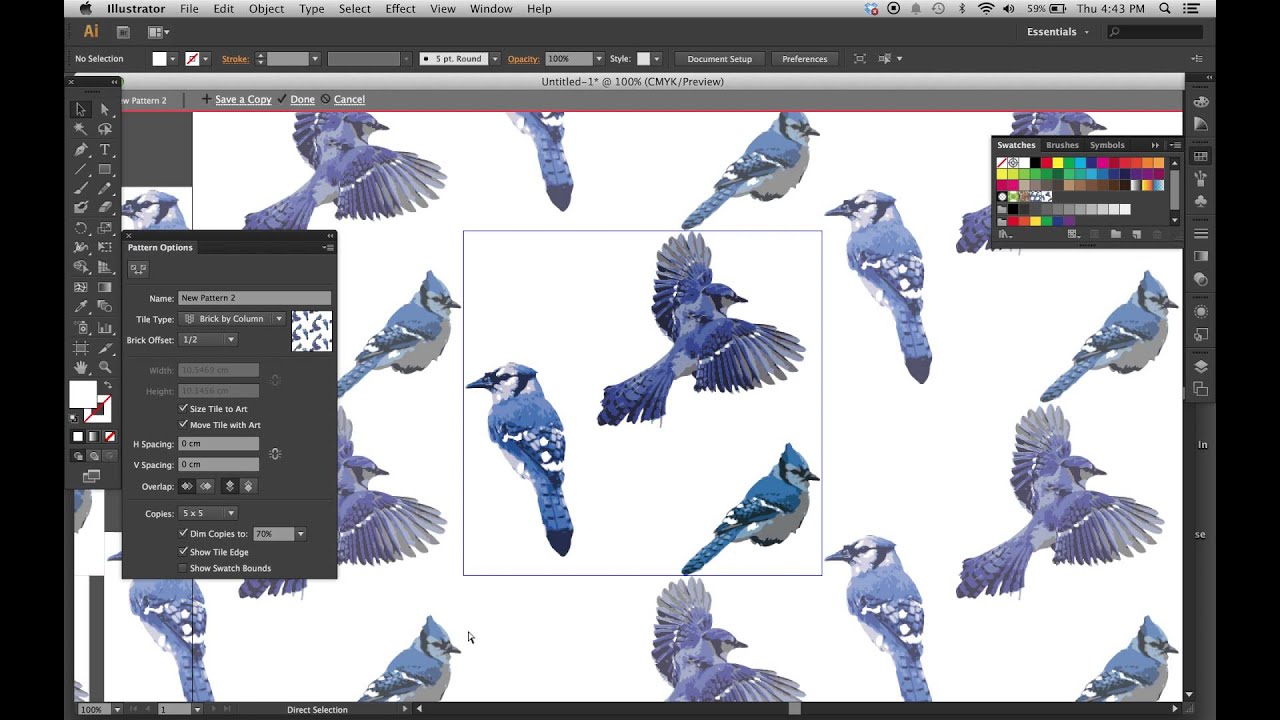Screen dimensions: 1280x720
Task: Select the Rotate tool
Action: (x=80, y=228)
